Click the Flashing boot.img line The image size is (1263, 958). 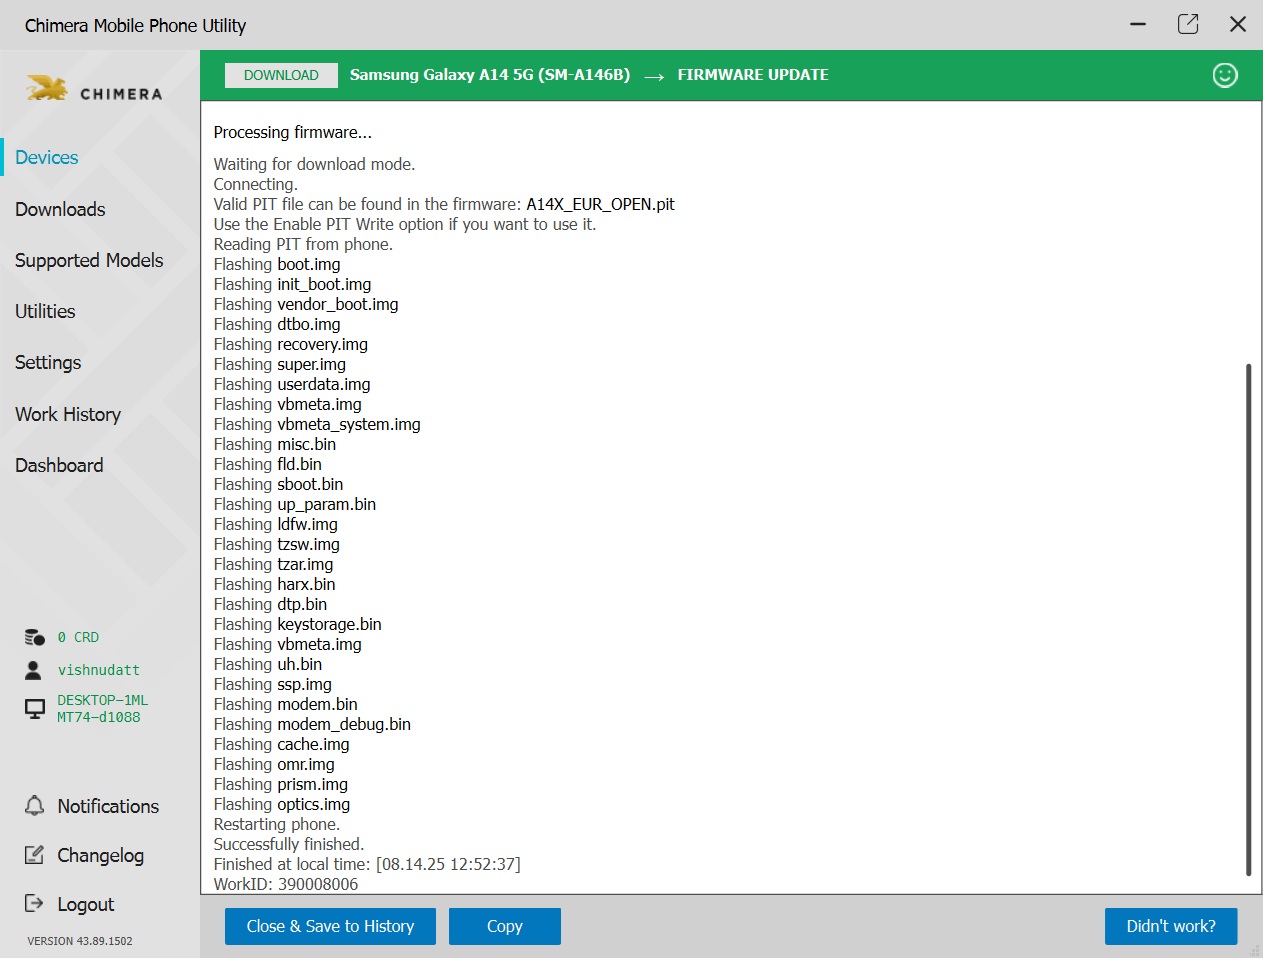coord(277,264)
